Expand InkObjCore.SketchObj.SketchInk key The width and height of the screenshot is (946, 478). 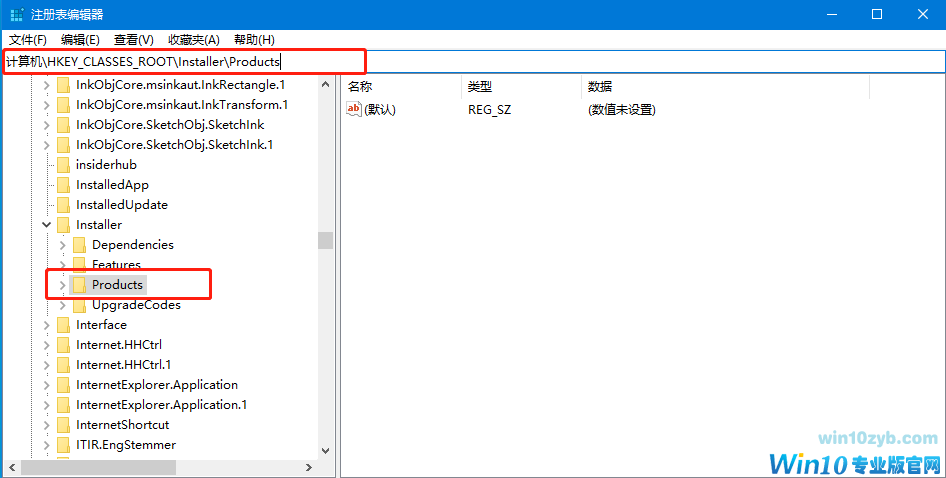[x=46, y=125]
